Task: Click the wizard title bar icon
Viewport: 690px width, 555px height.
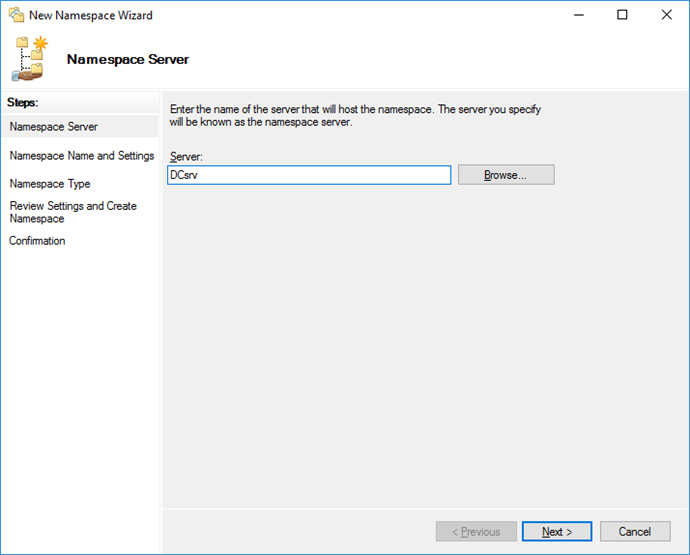Action: click(x=16, y=15)
